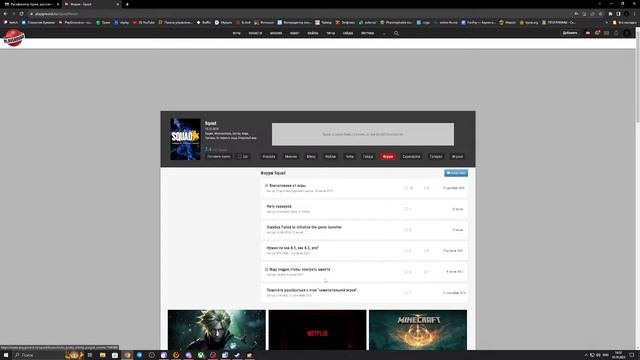Open the Squad title link
The image size is (640, 360).
click(211, 123)
